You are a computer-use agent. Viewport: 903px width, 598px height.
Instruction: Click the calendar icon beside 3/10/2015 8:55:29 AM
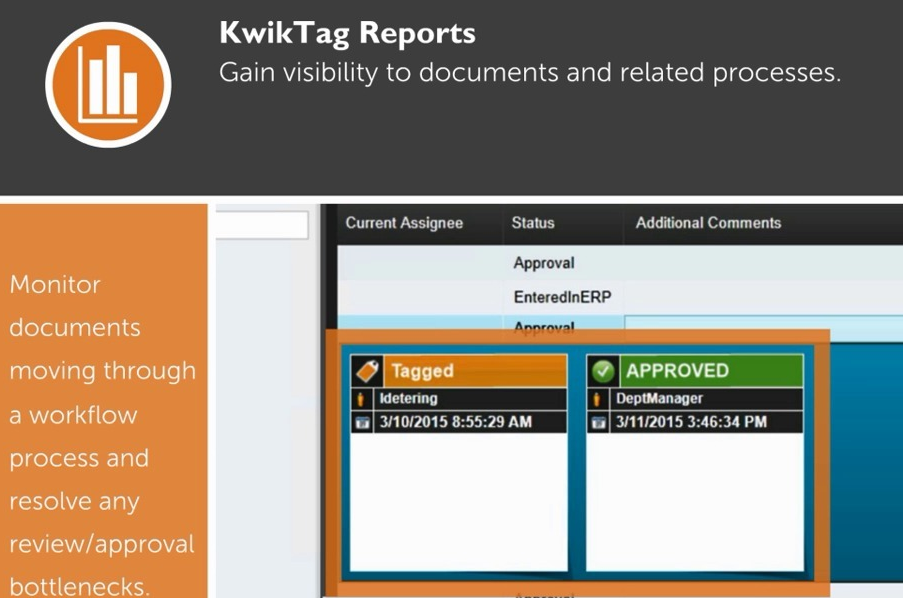(x=362, y=422)
